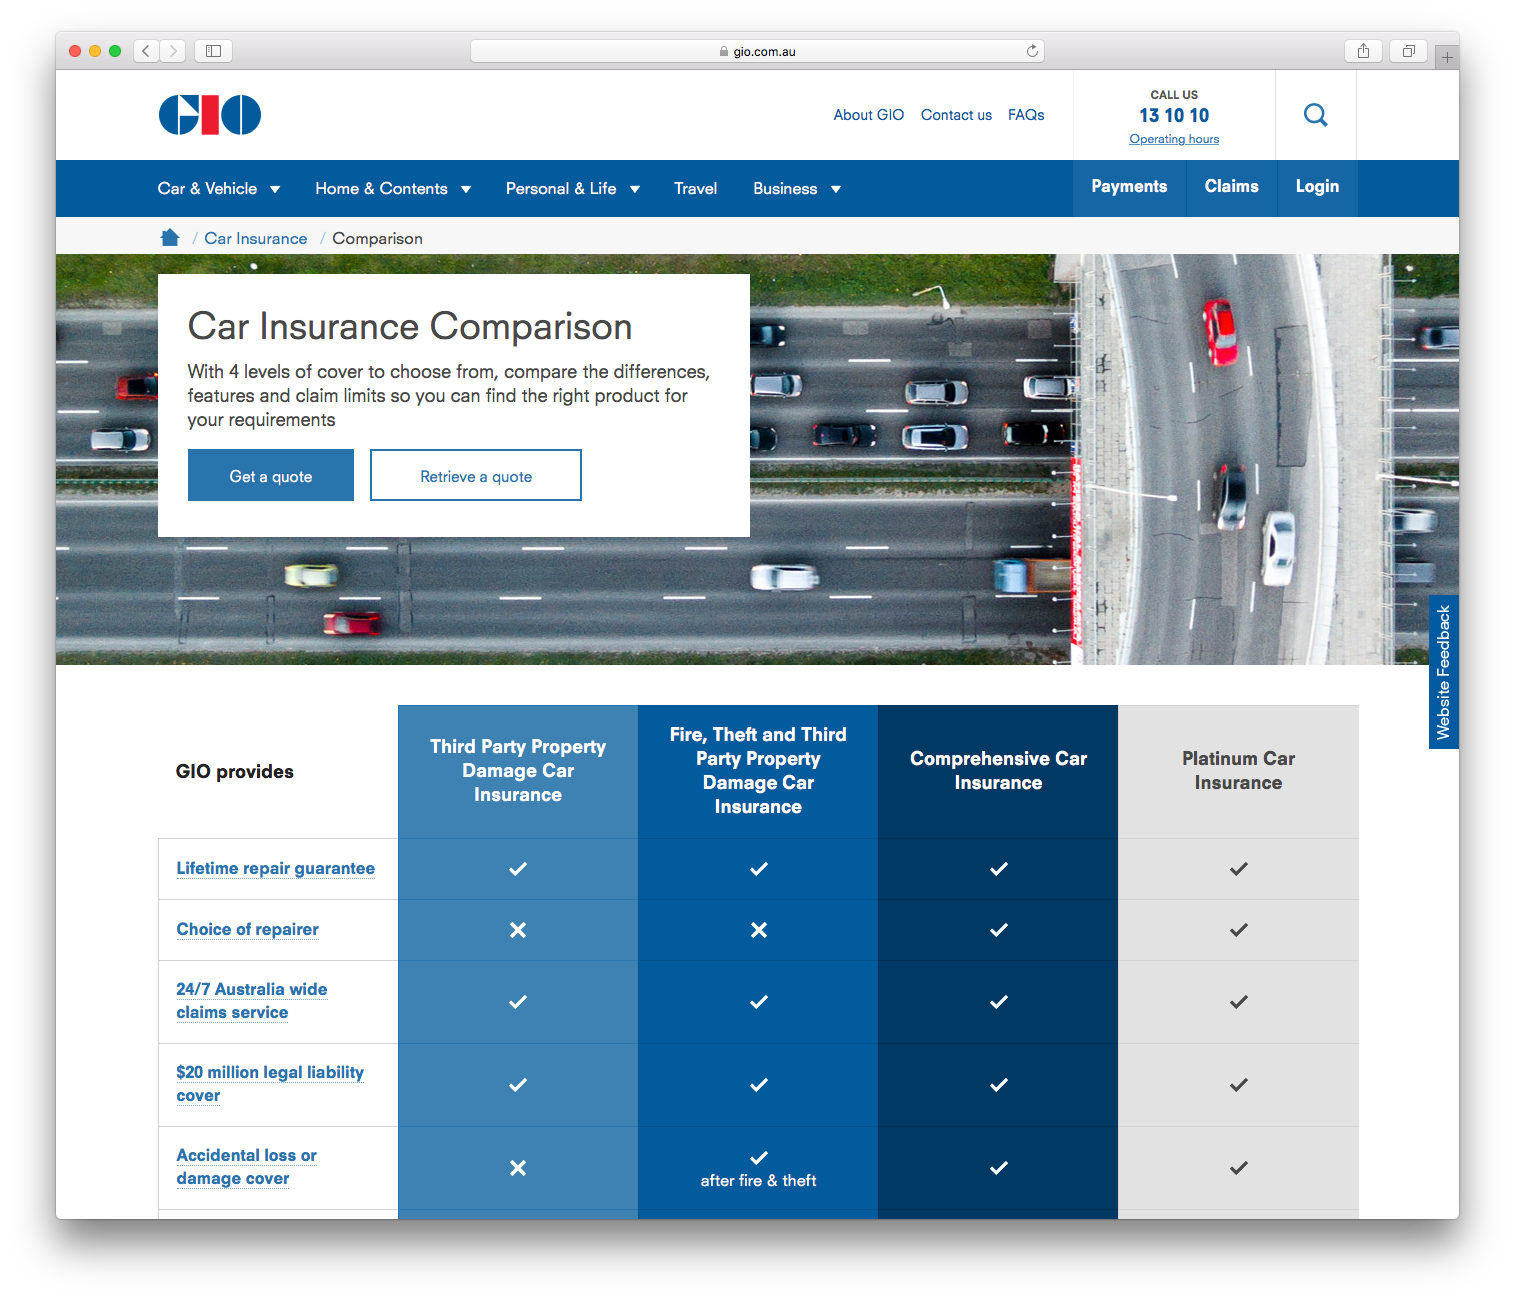Go back with the browser back arrow
This screenshot has width=1515, height=1299.
(x=146, y=51)
